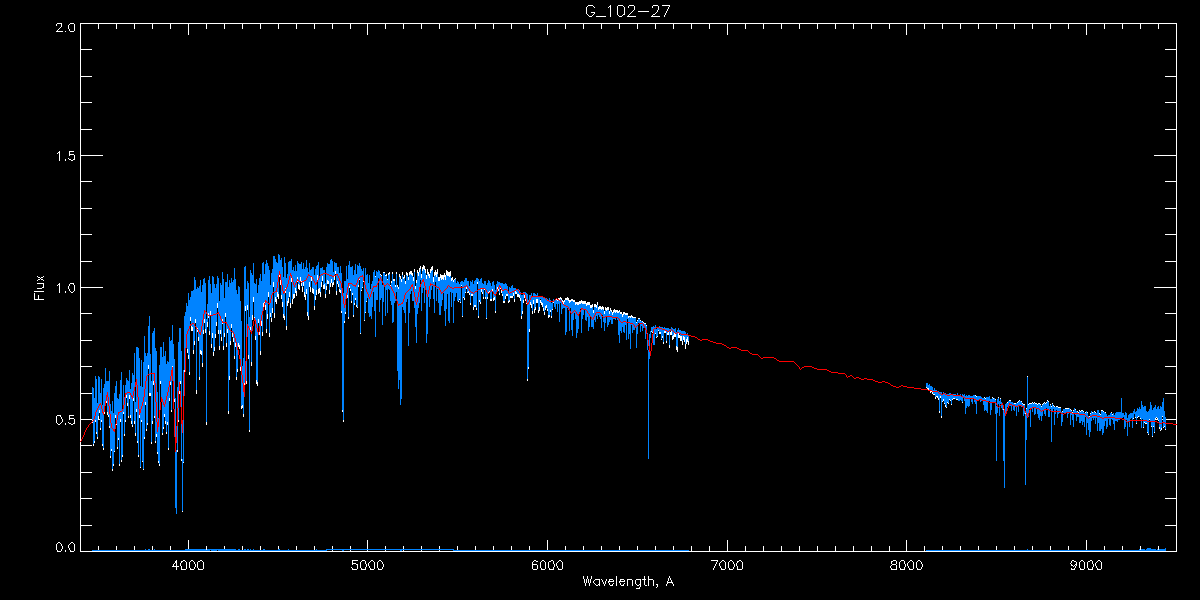Click the 0.5 flux tick label

[65, 418]
